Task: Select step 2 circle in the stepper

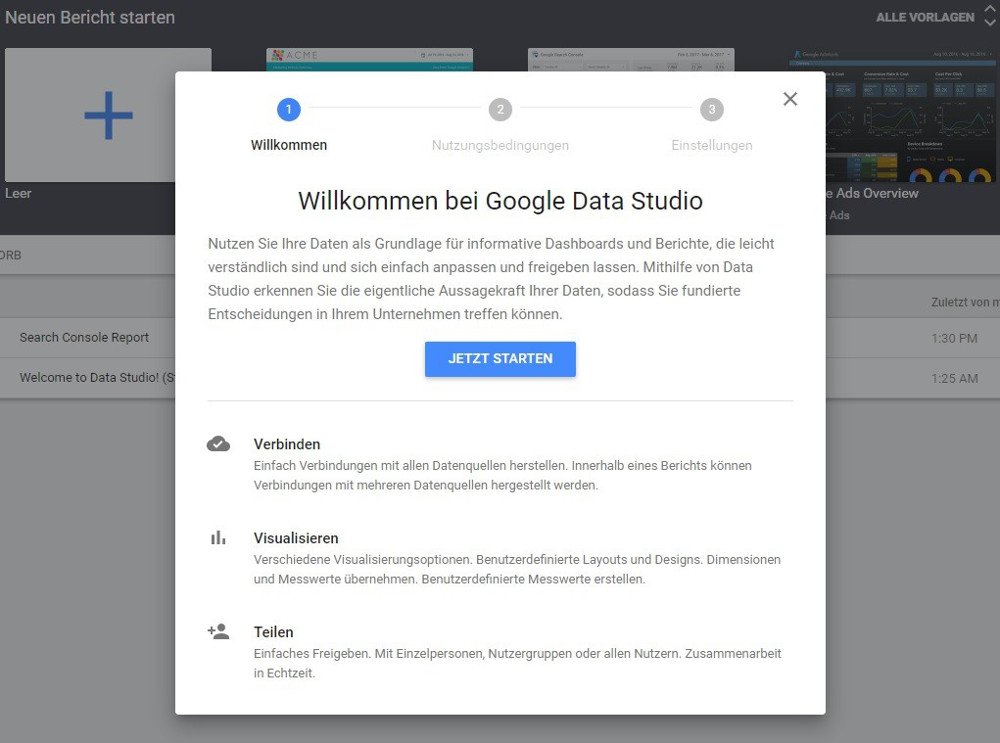Action: pyautogui.click(x=500, y=110)
